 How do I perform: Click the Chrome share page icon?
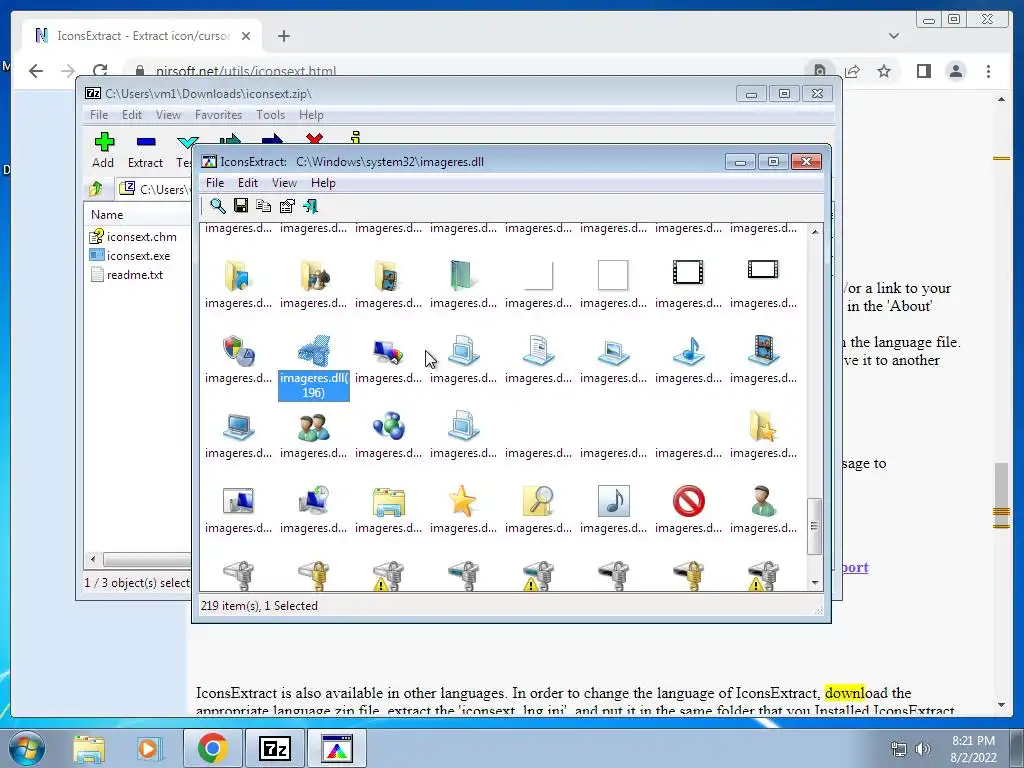point(852,71)
